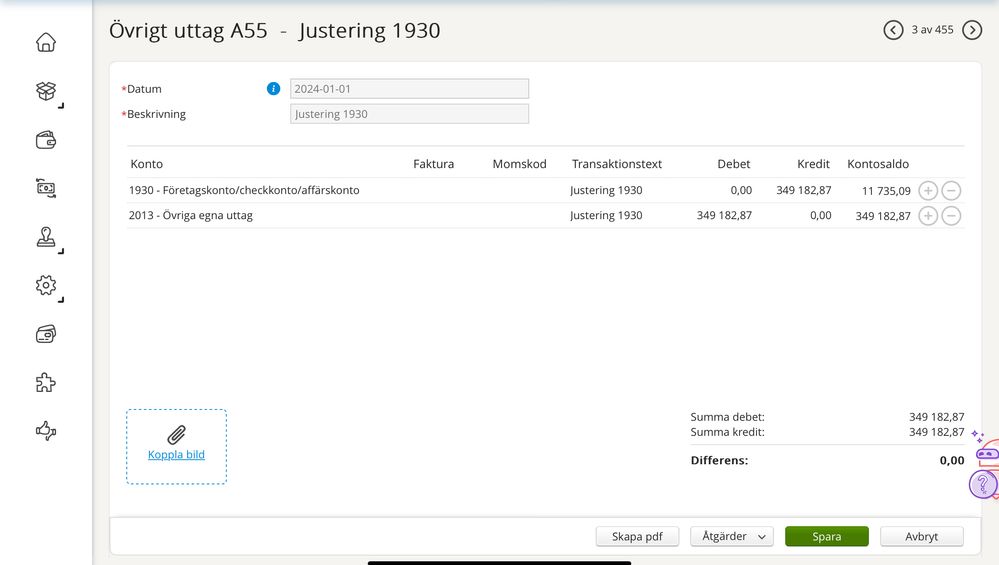Open the box icon menu in sidebar
Screen dimensions: 999x565
pos(45,91)
